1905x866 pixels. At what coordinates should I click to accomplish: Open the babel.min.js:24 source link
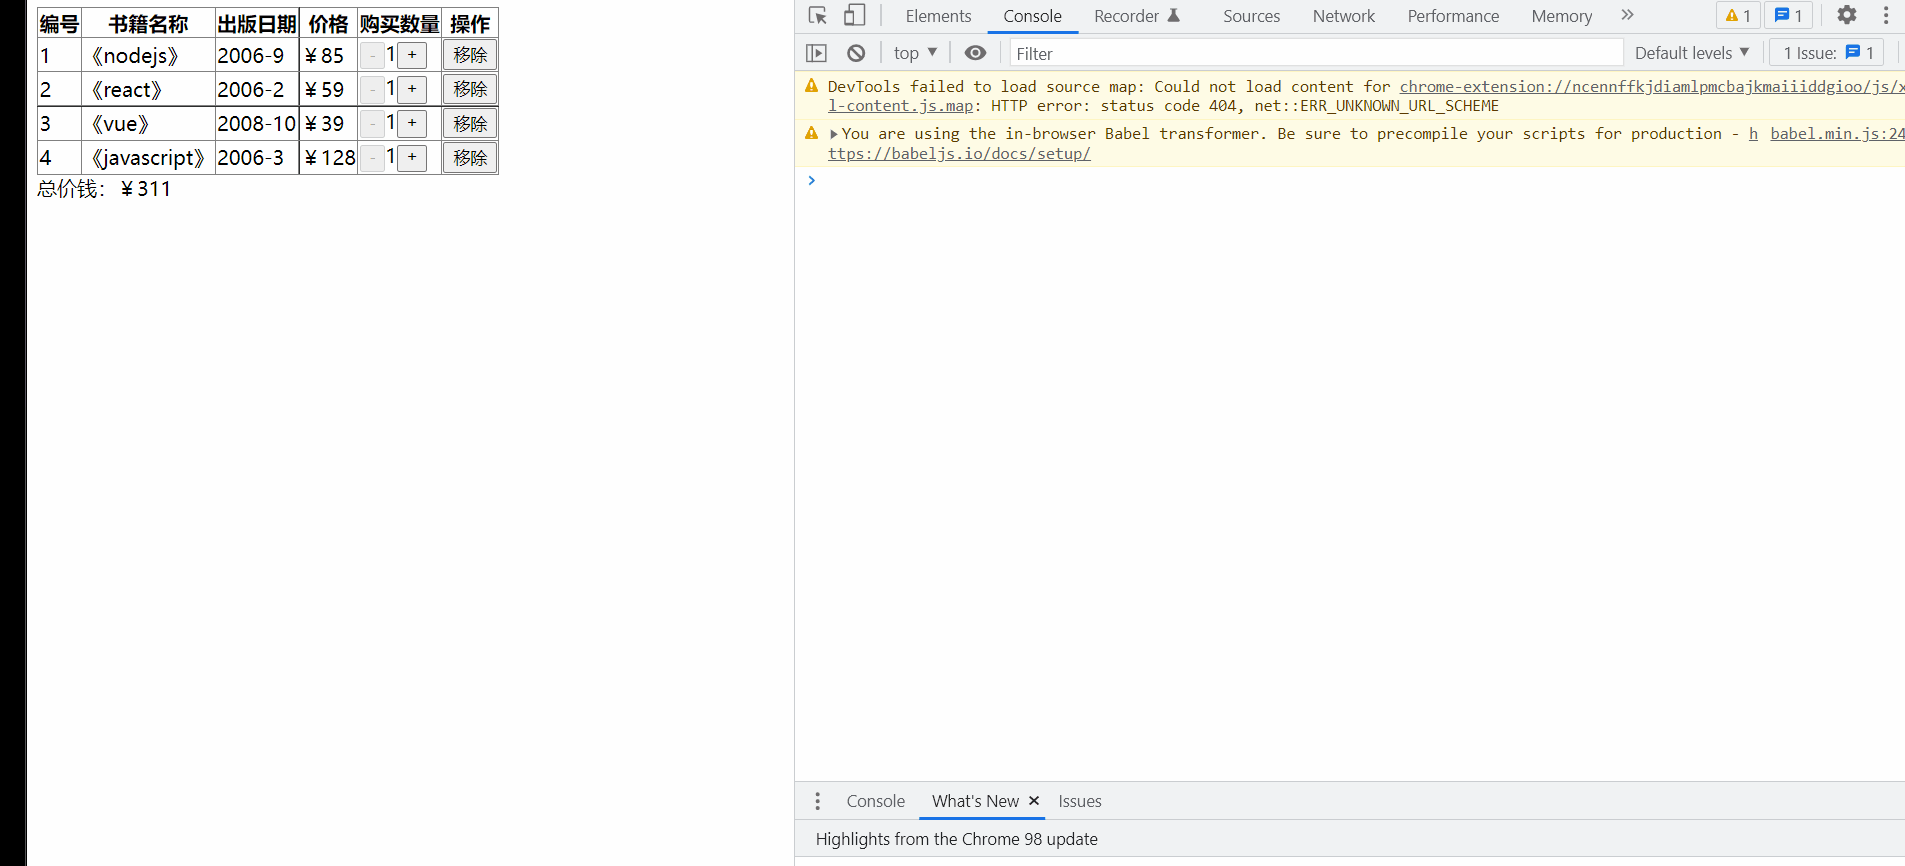pyautogui.click(x=1836, y=134)
